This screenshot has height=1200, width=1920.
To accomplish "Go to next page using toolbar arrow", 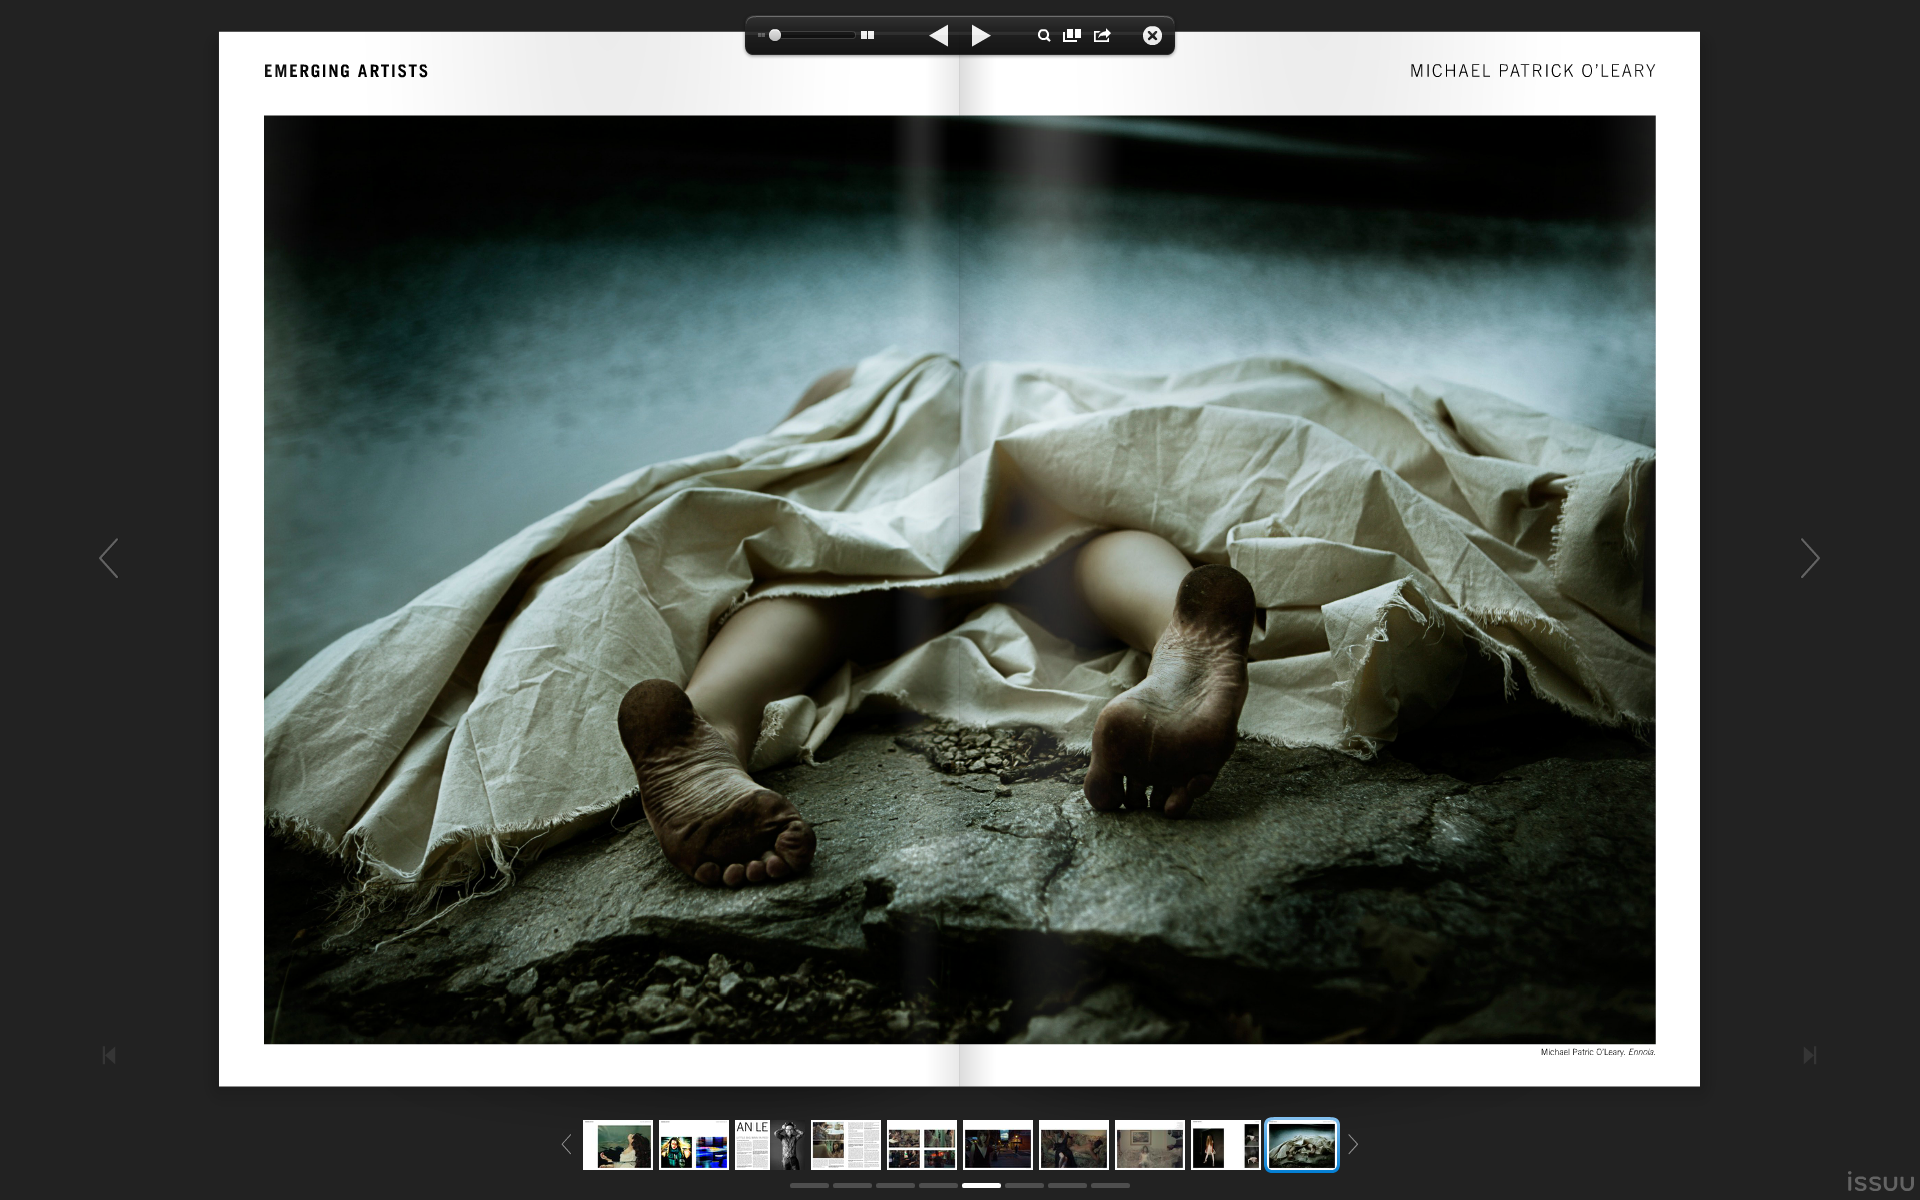I will [981, 36].
